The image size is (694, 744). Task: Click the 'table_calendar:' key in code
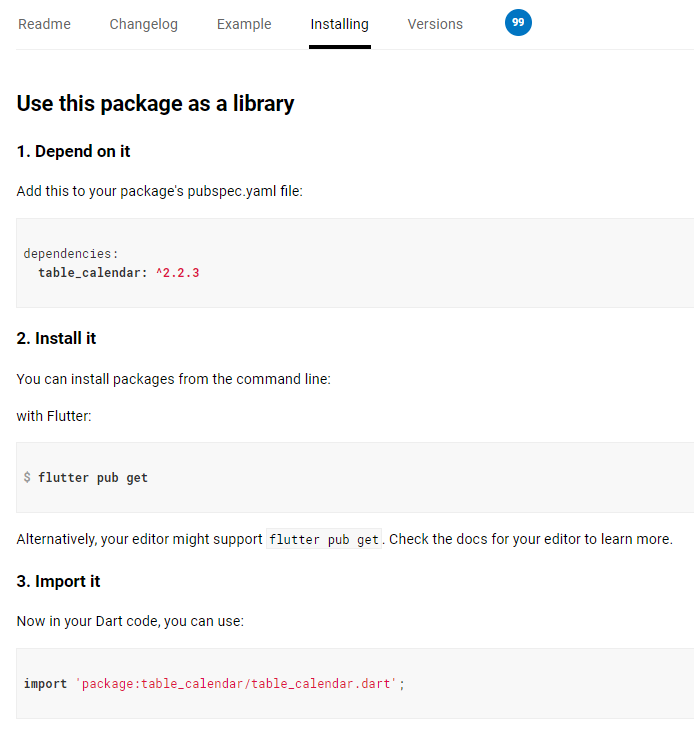tap(93, 273)
